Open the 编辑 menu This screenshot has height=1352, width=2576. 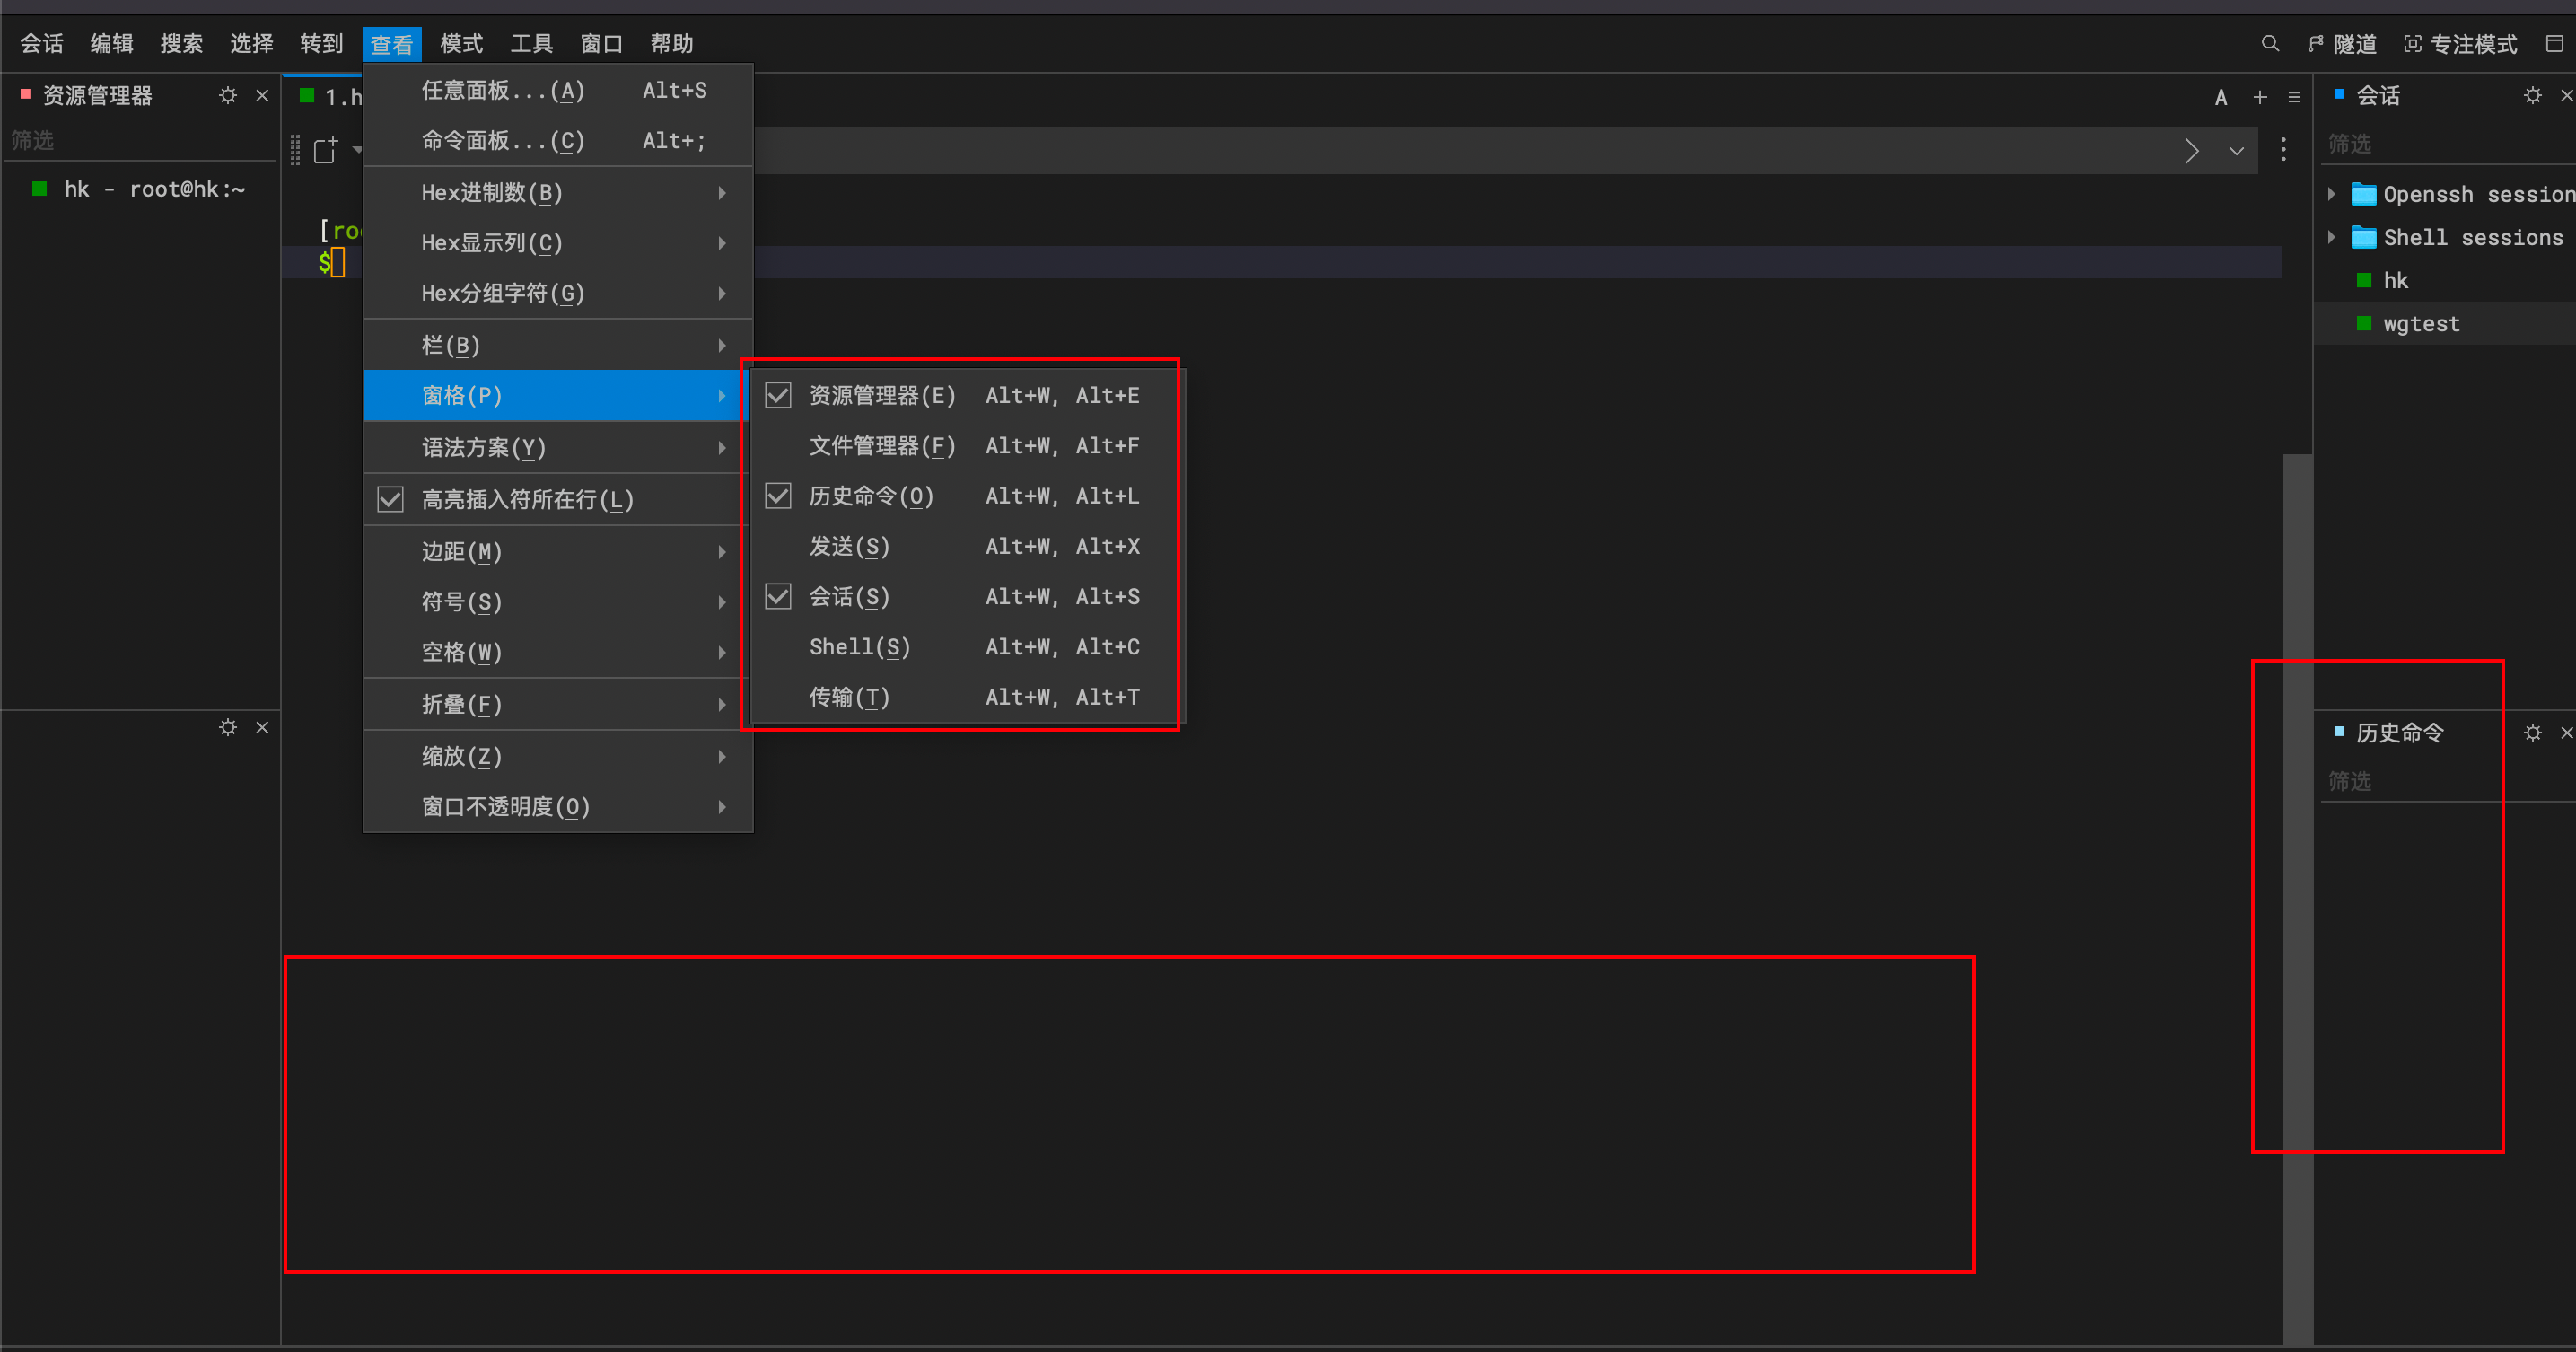pyautogui.click(x=112, y=44)
